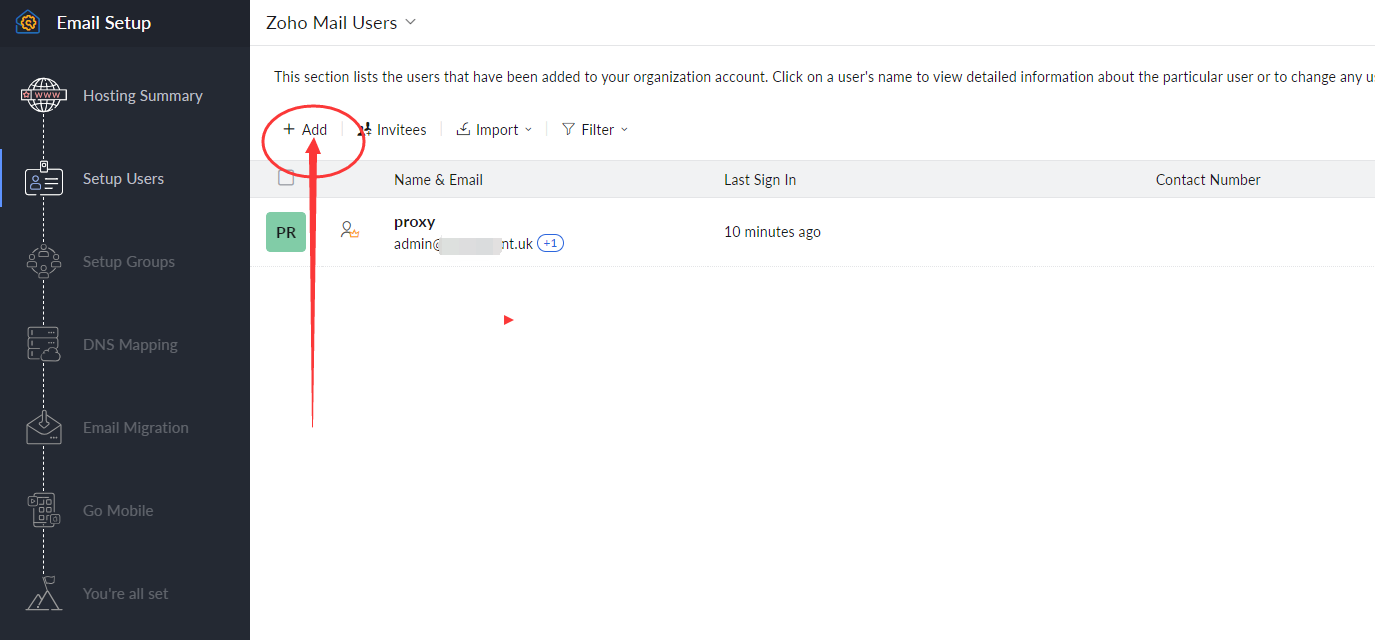Click the +1 badge beside the email

click(550, 243)
